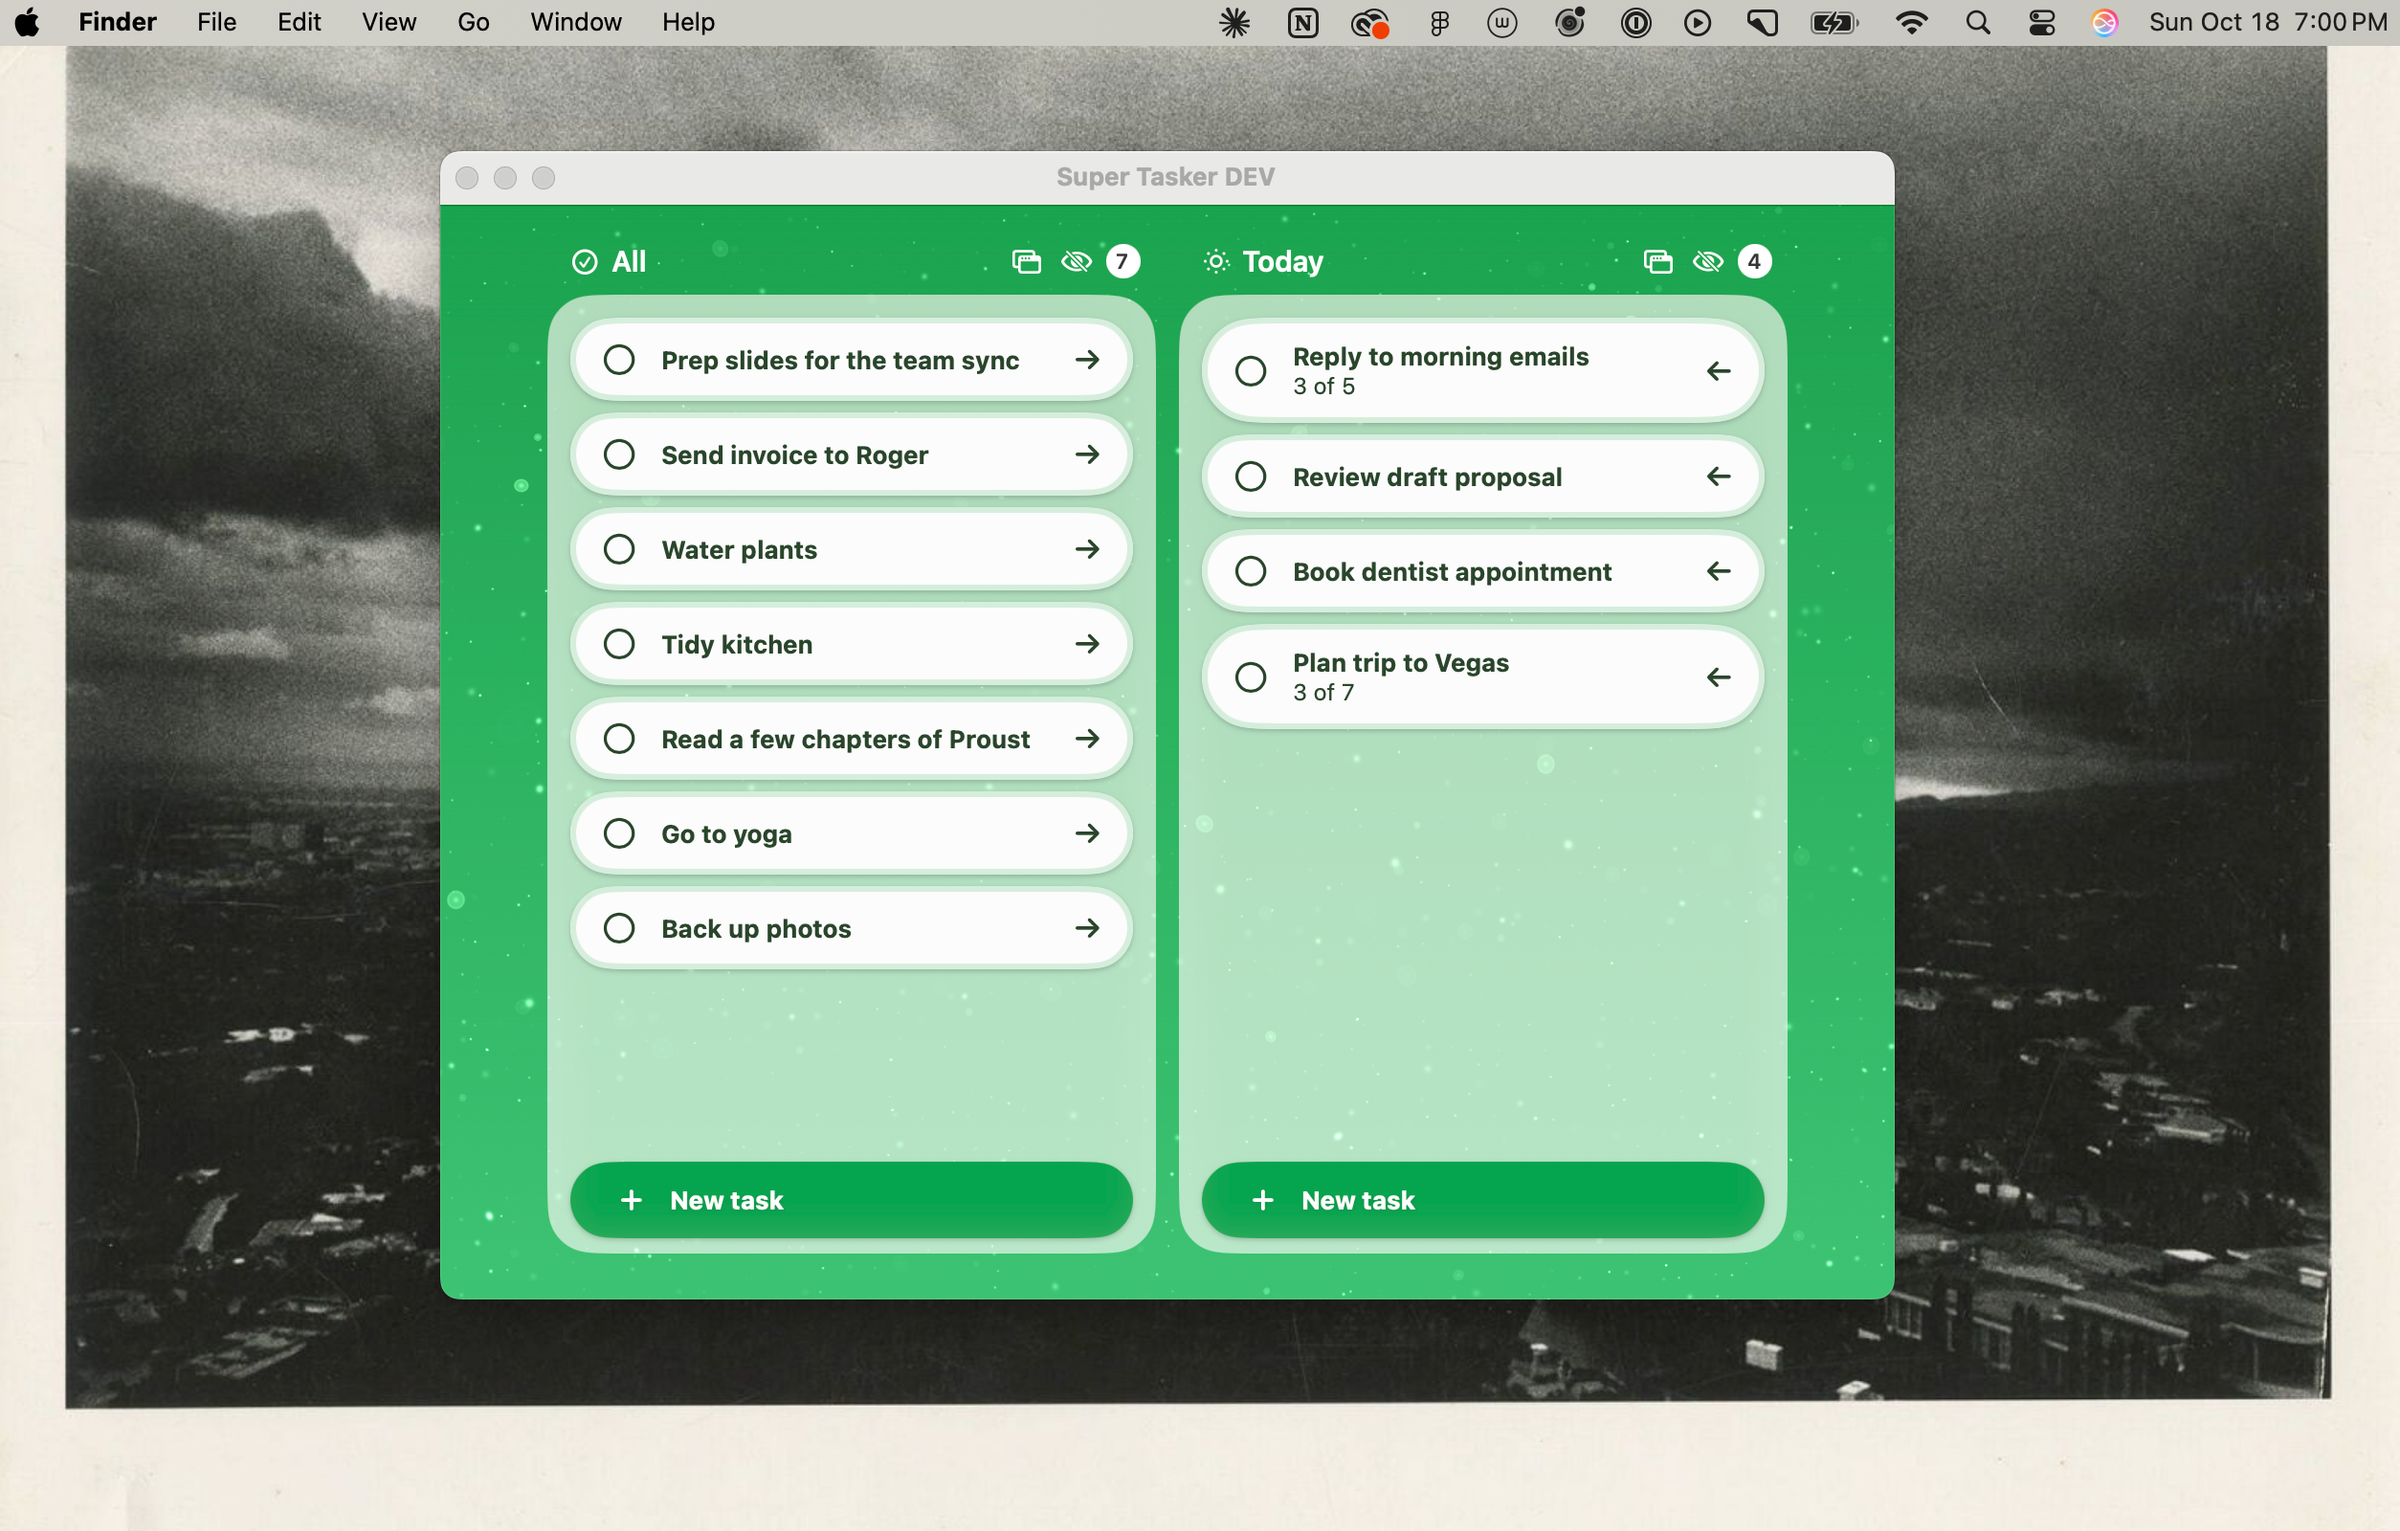Open the Edit menu
Image resolution: width=2400 pixels, height=1531 pixels.
pyautogui.click(x=299, y=22)
